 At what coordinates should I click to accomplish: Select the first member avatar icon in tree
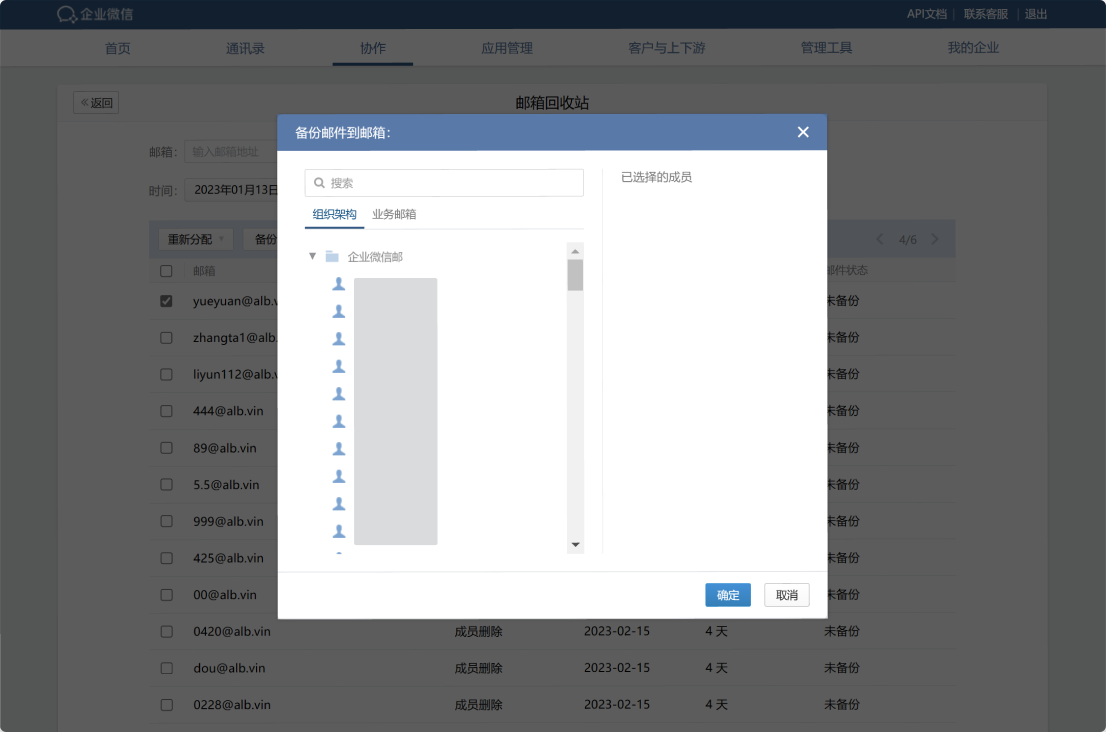[338, 284]
